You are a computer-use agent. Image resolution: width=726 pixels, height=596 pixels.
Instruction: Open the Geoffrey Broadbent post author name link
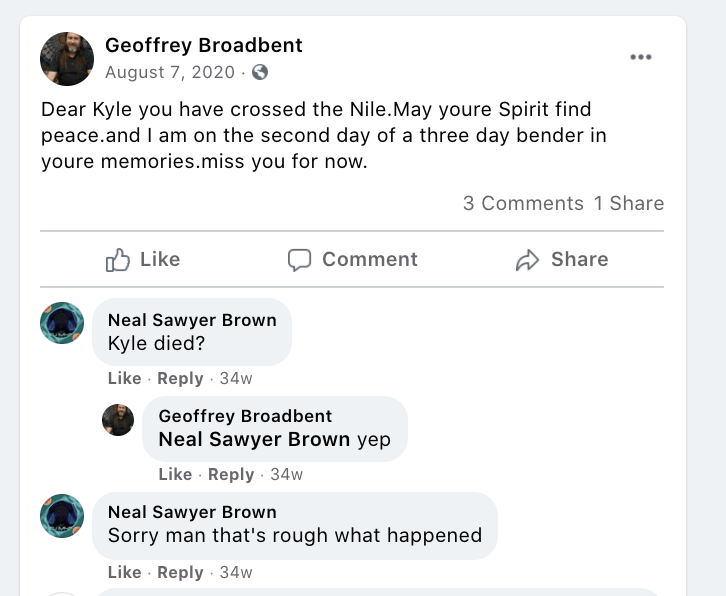coord(204,45)
